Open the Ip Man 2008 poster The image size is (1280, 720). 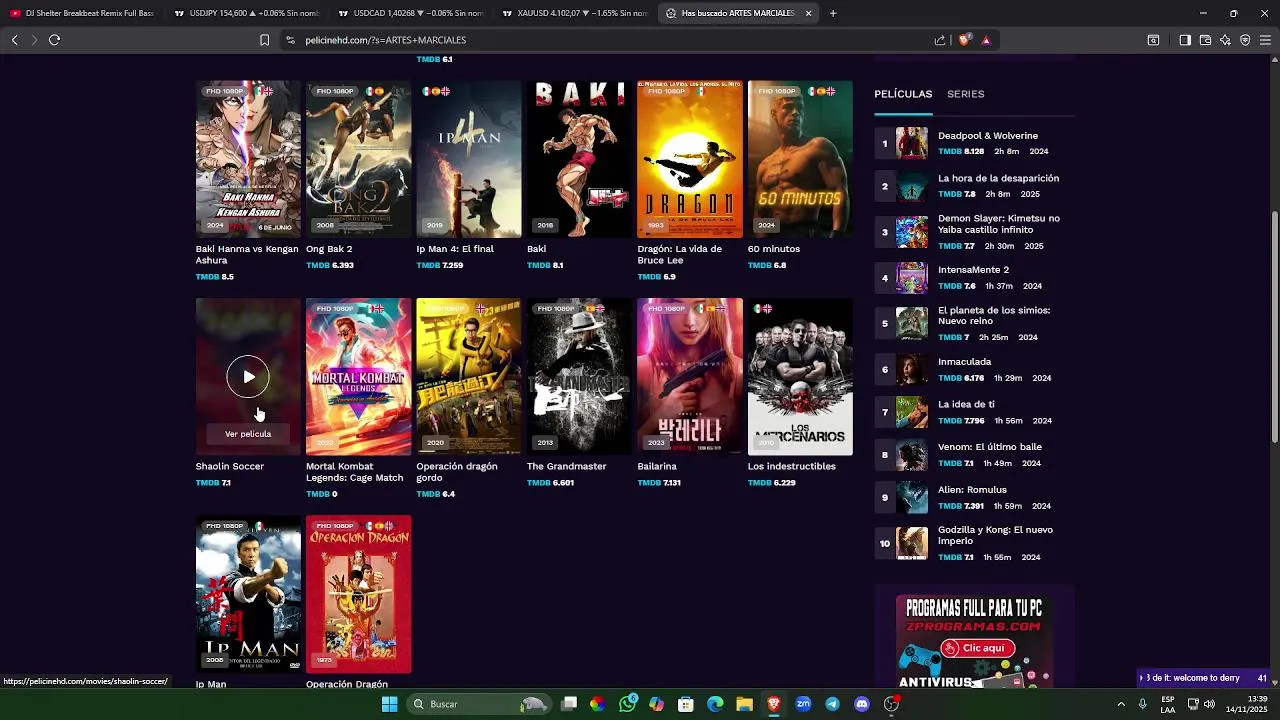248,593
